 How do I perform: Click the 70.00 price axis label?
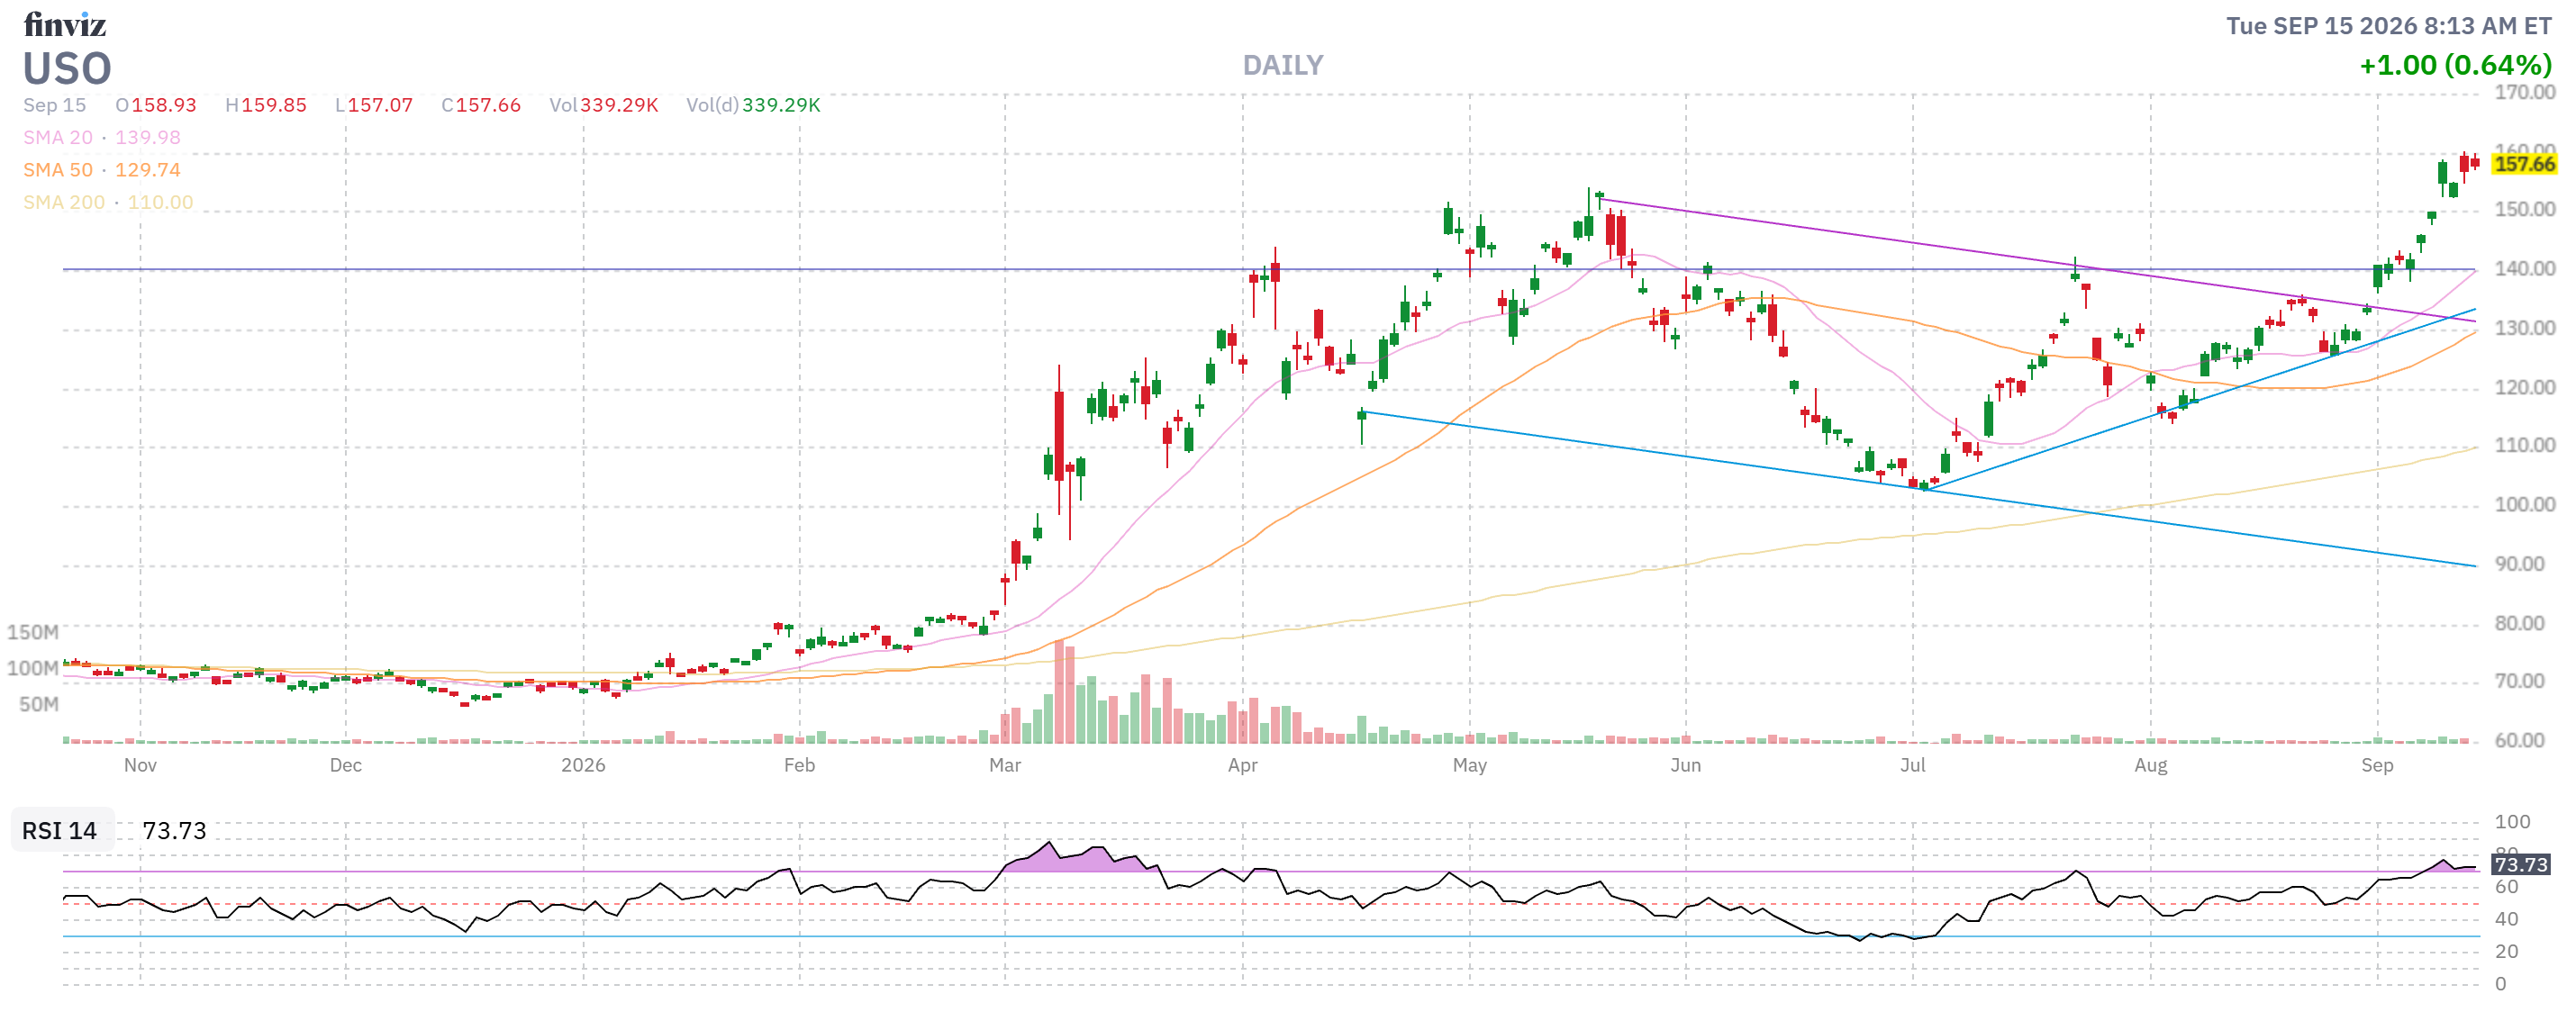[x=2520, y=681]
